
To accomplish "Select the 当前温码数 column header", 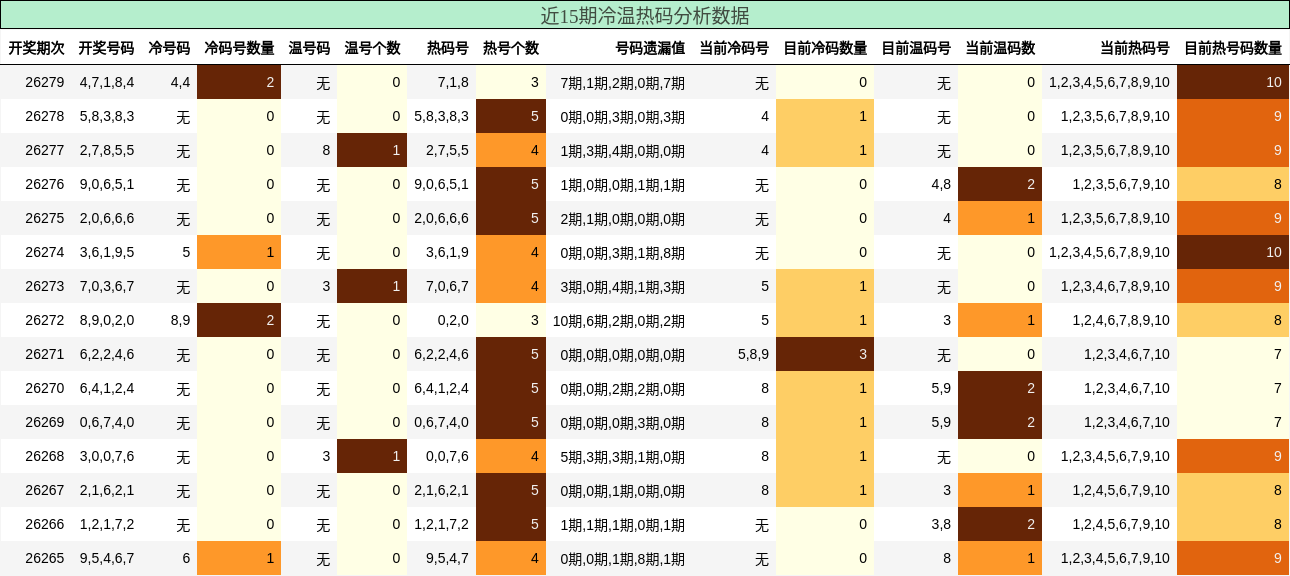I will [x=1000, y=48].
